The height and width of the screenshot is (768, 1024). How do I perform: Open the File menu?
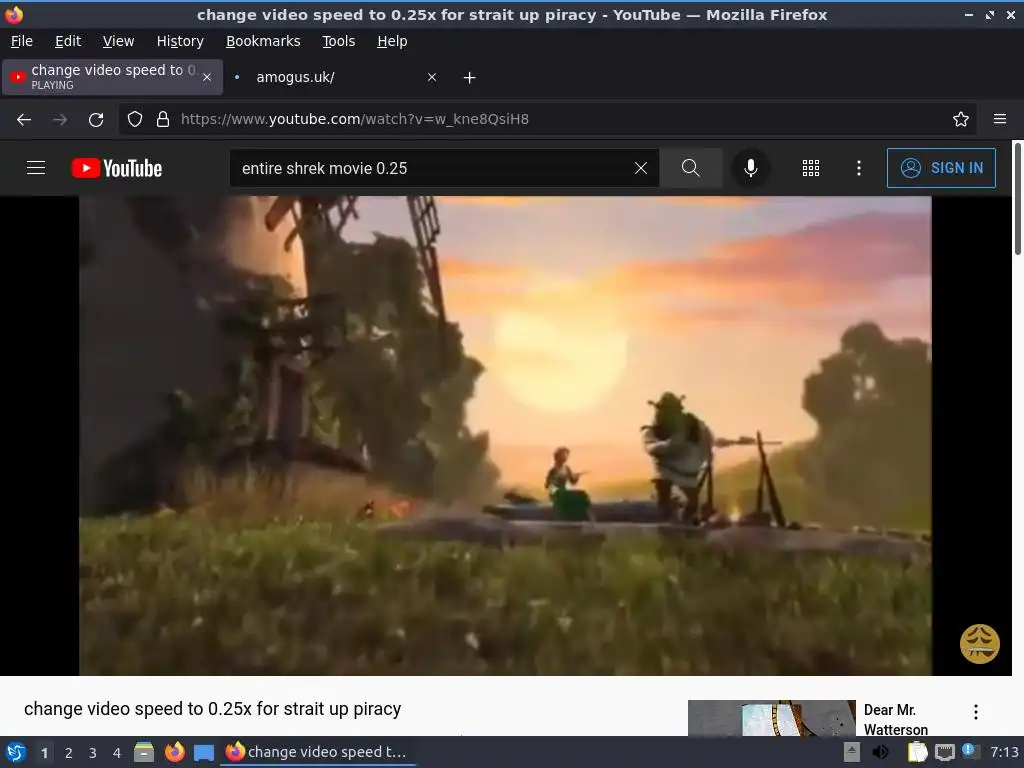(x=22, y=41)
